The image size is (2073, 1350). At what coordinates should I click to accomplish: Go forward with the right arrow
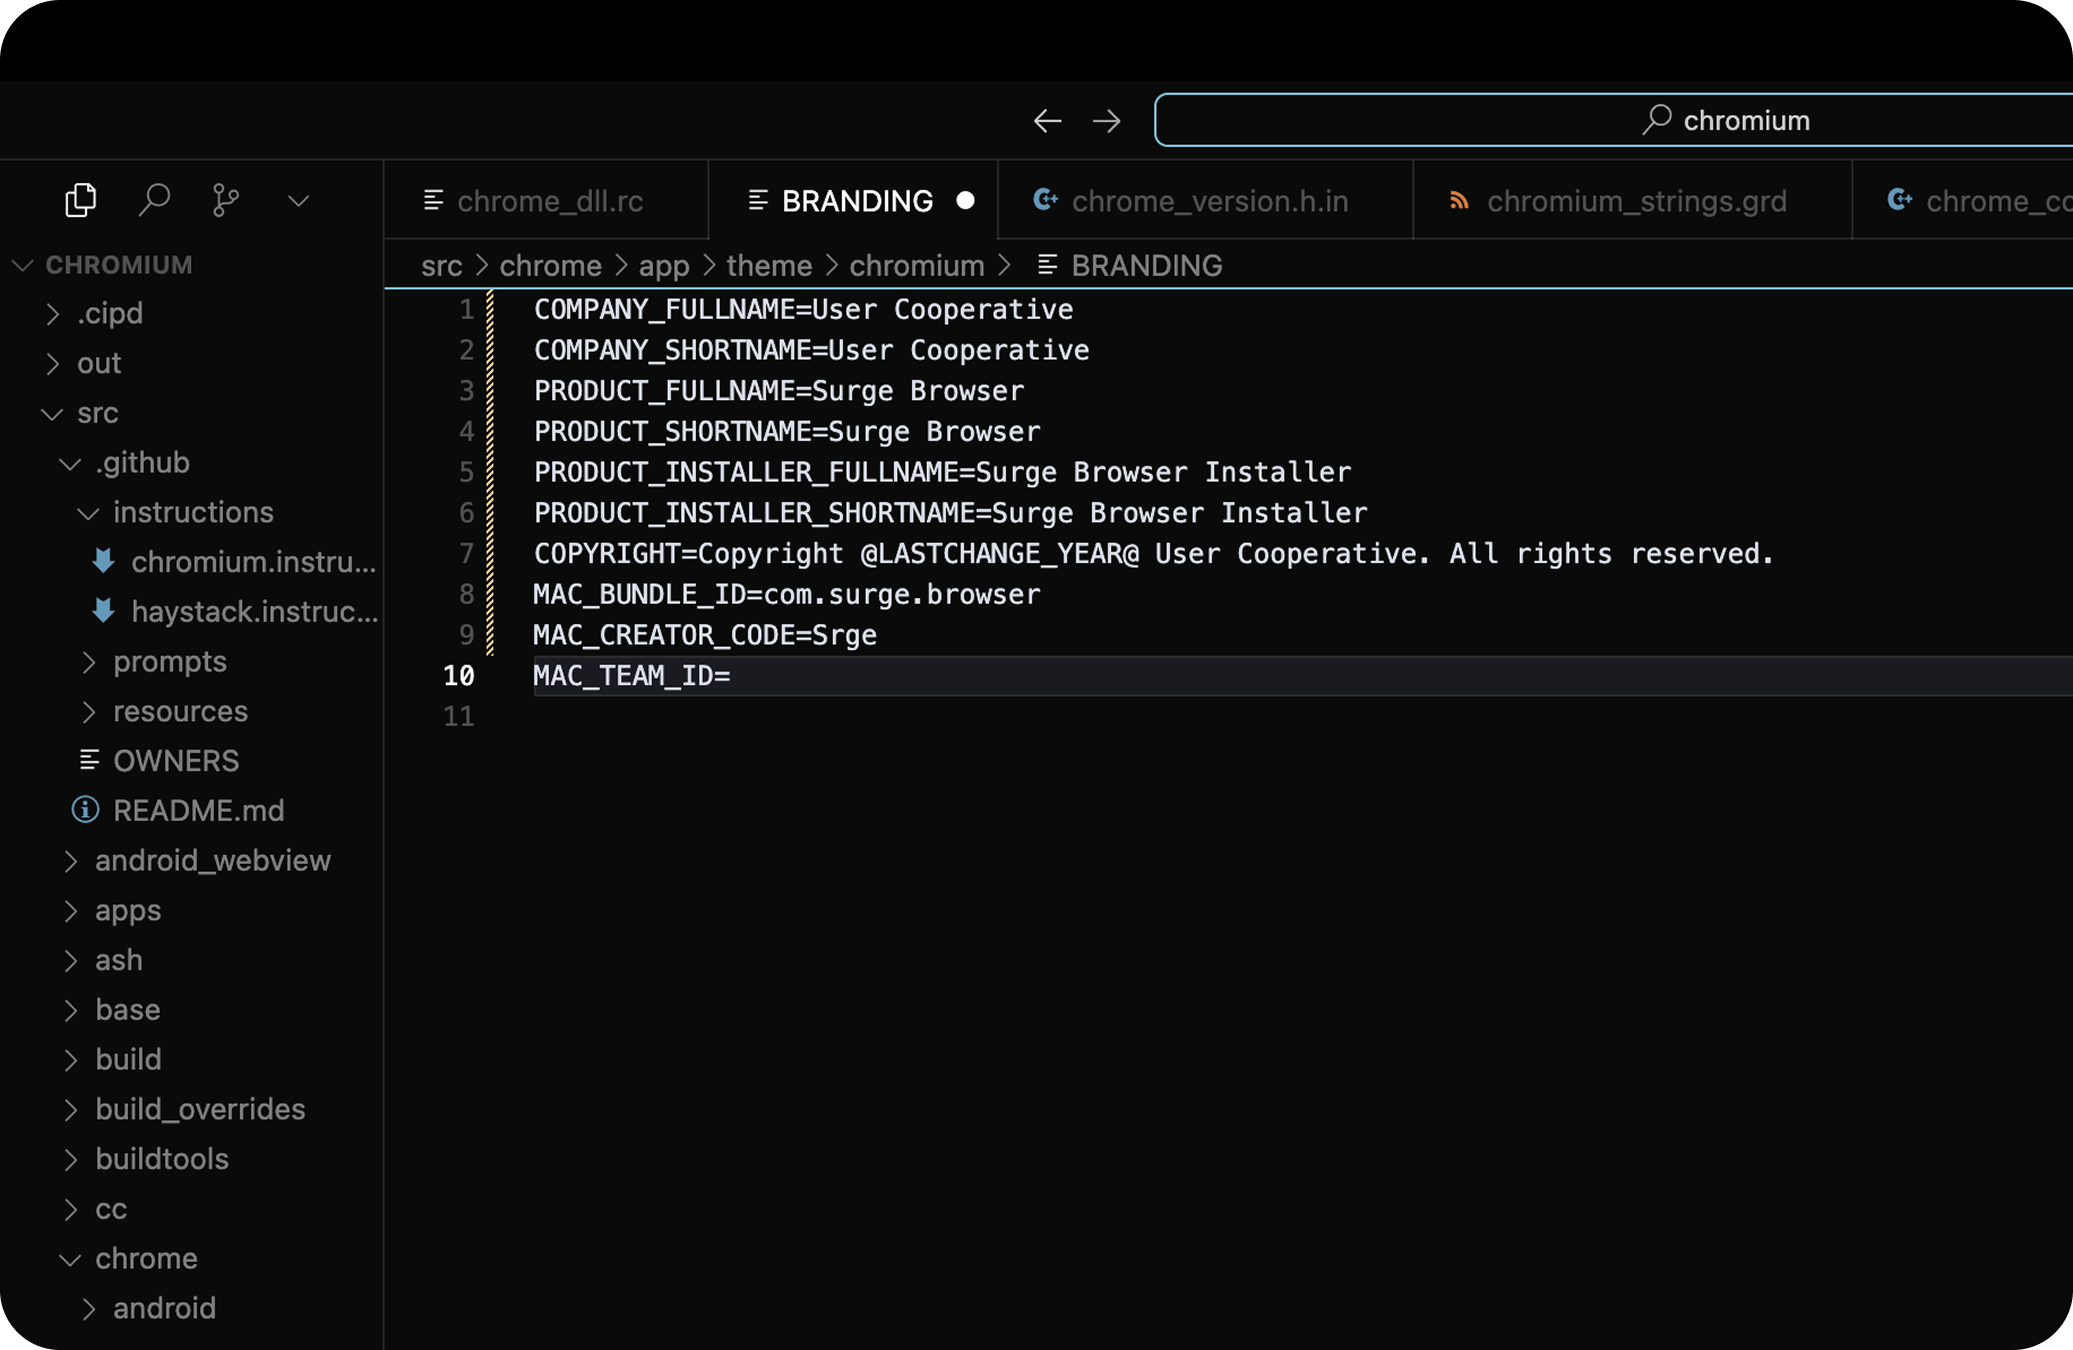pos(1107,121)
